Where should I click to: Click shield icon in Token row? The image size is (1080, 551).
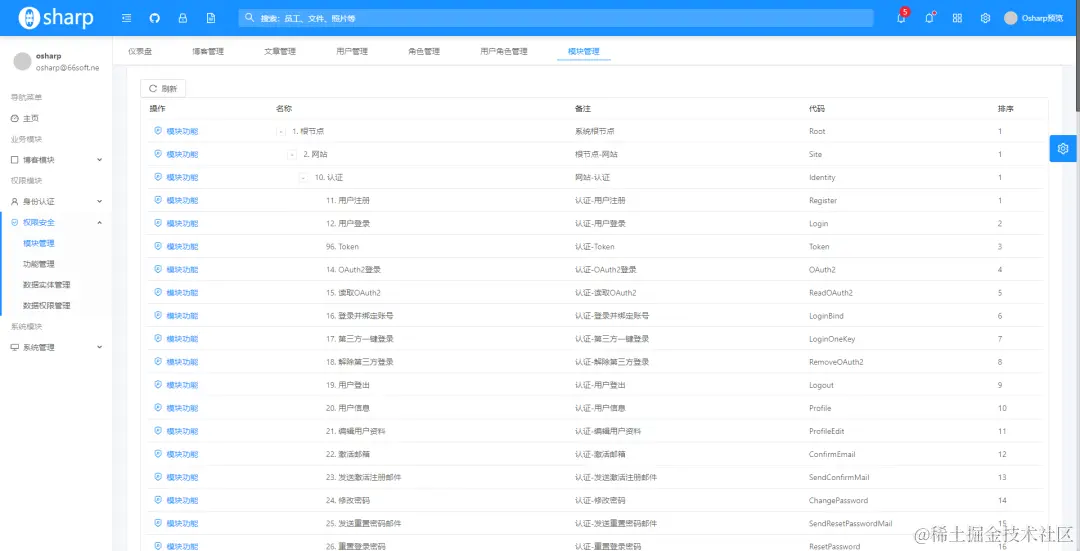[158, 247]
